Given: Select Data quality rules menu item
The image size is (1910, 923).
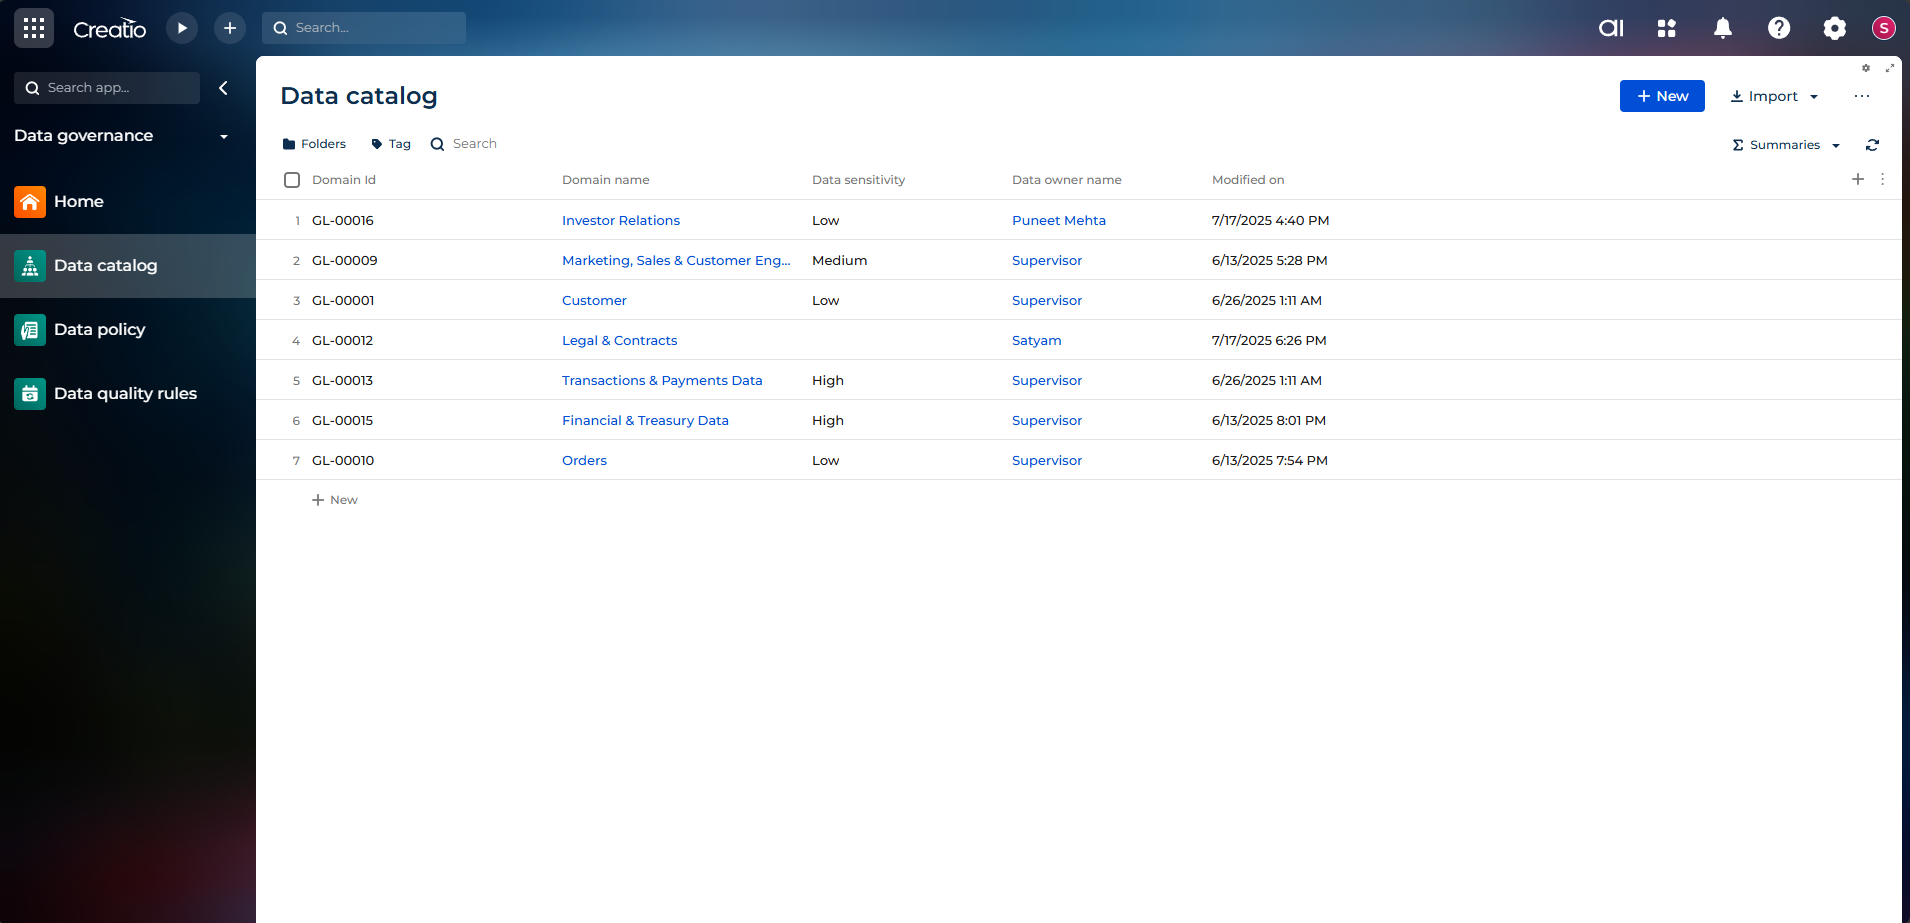Looking at the screenshot, I should point(128,394).
